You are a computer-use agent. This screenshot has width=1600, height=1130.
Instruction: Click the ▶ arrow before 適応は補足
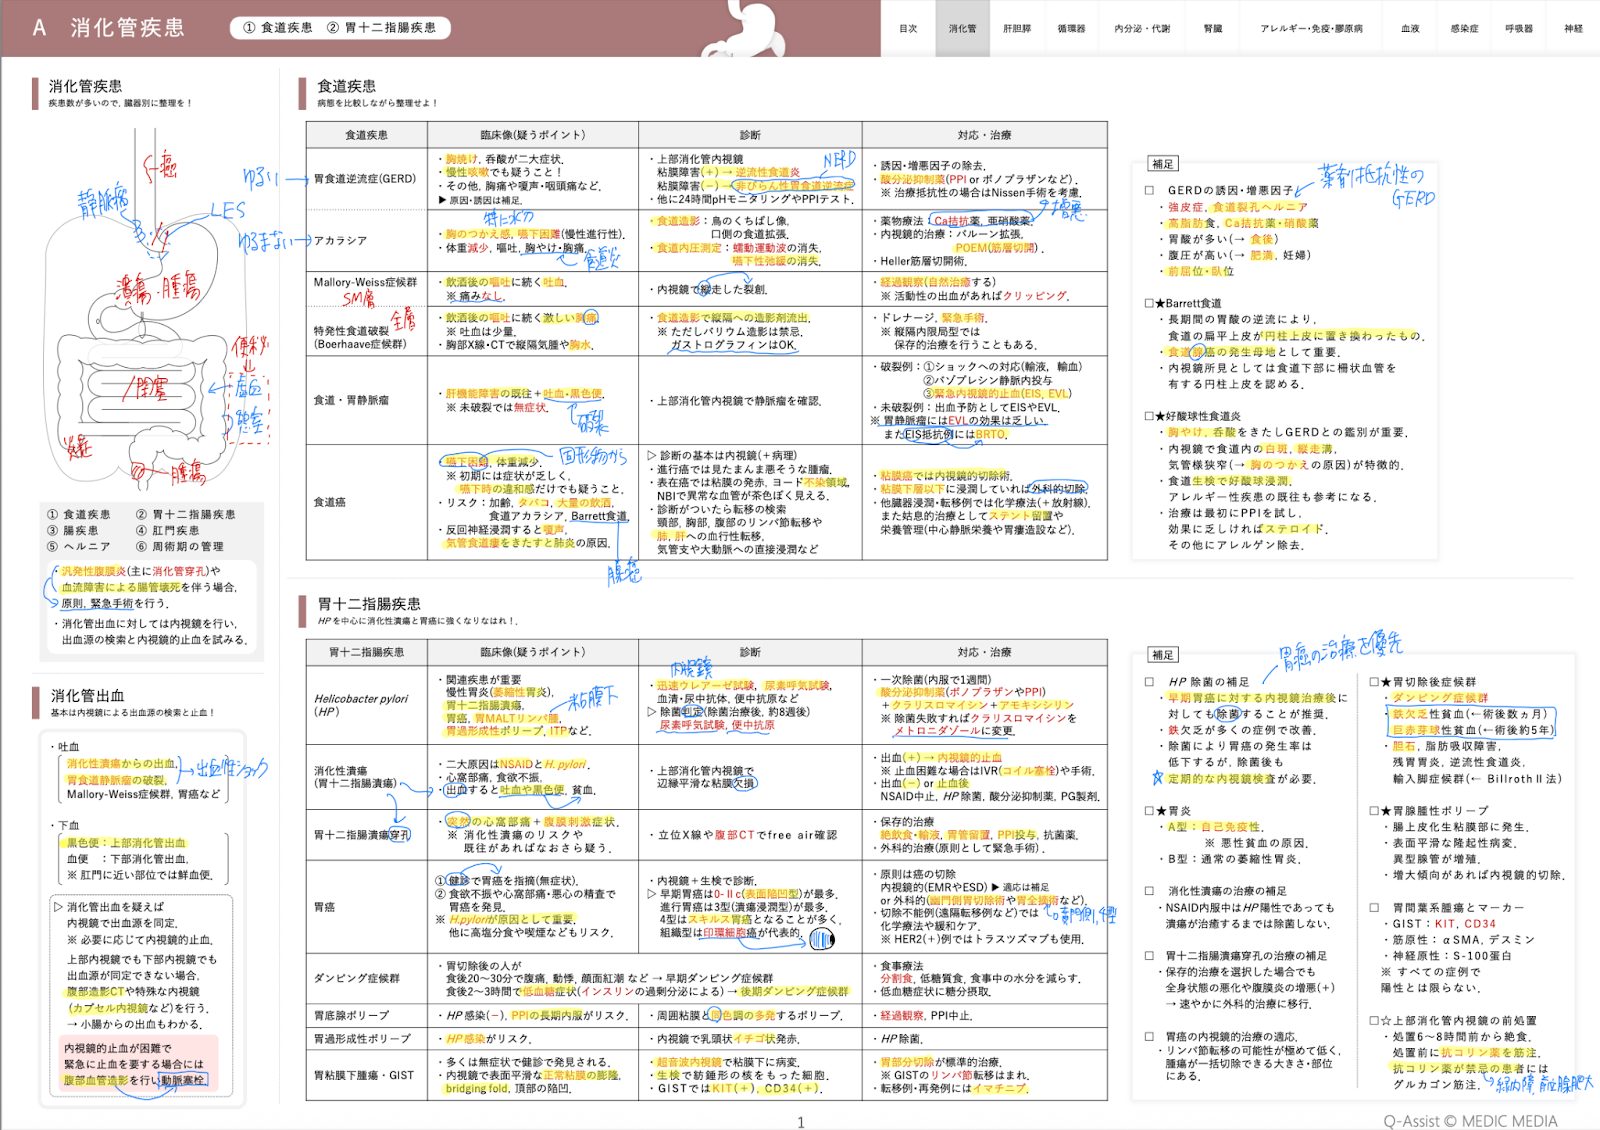(995, 887)
